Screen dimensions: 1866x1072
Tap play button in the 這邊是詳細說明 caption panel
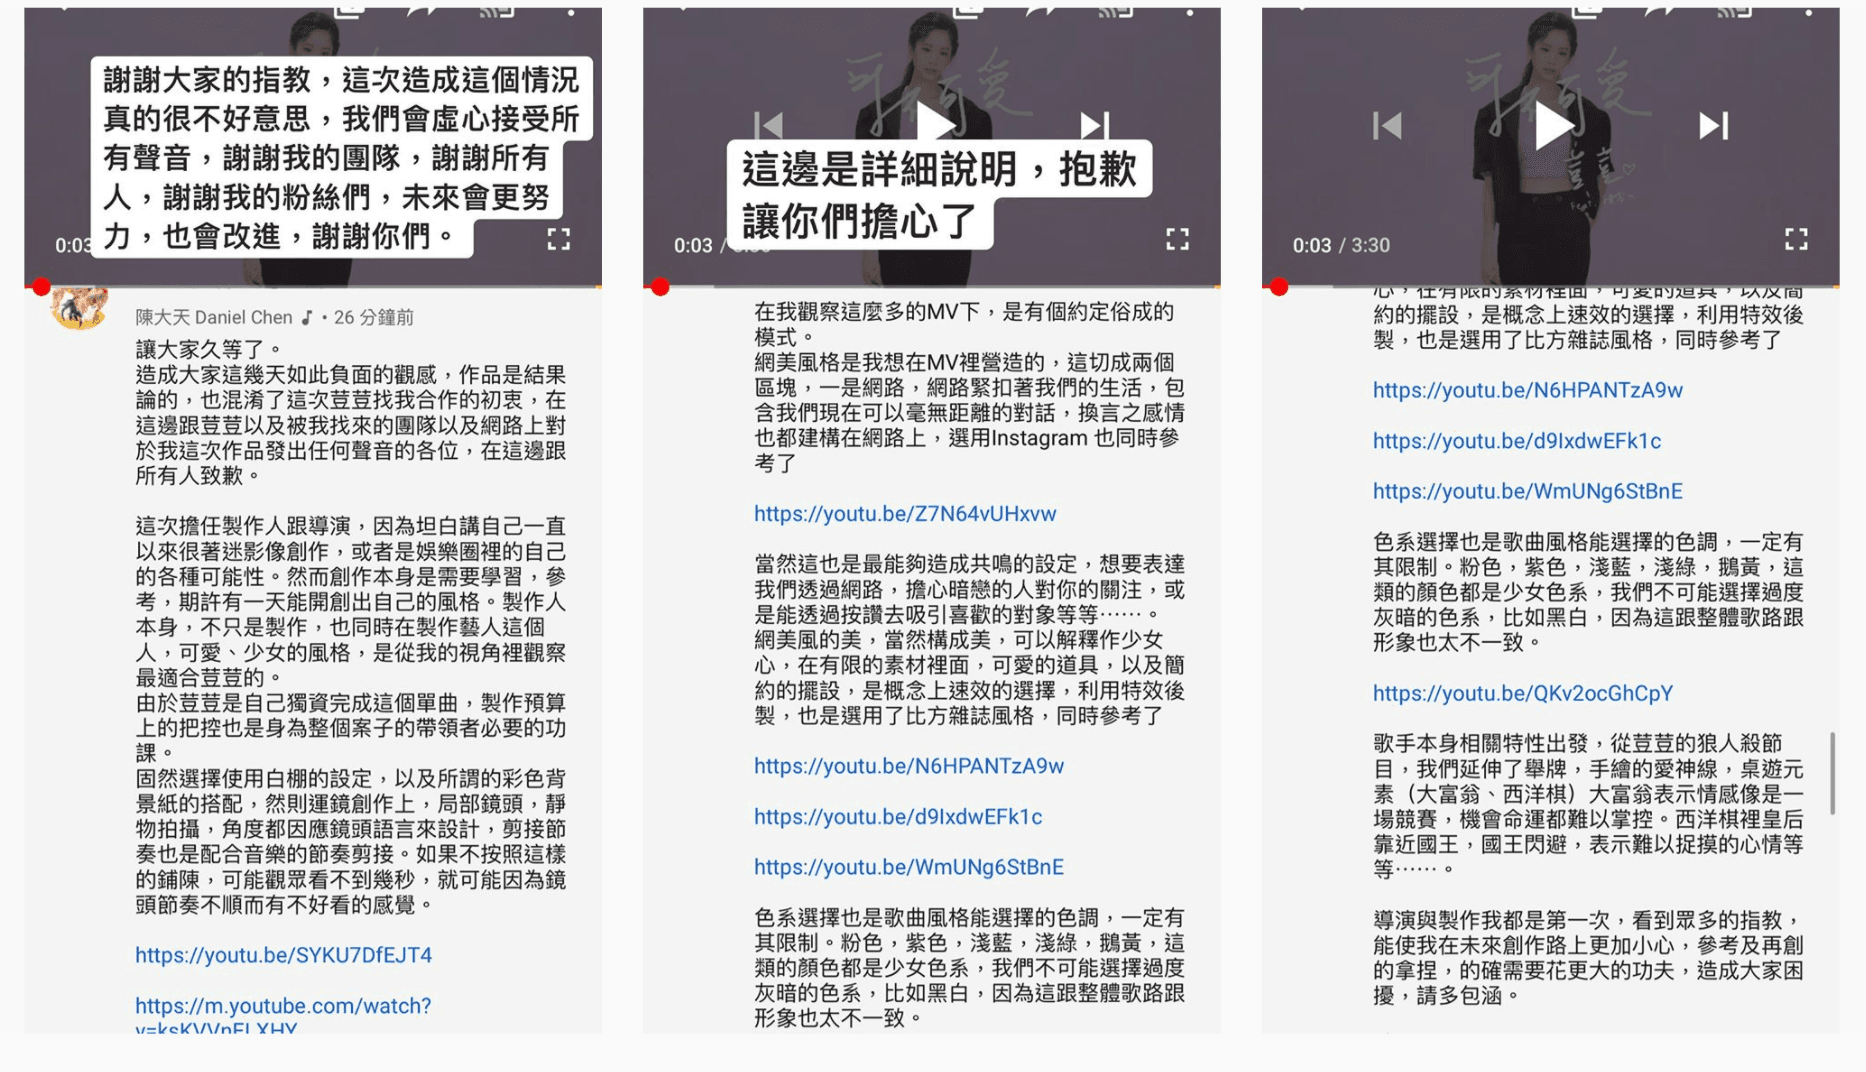935,124
